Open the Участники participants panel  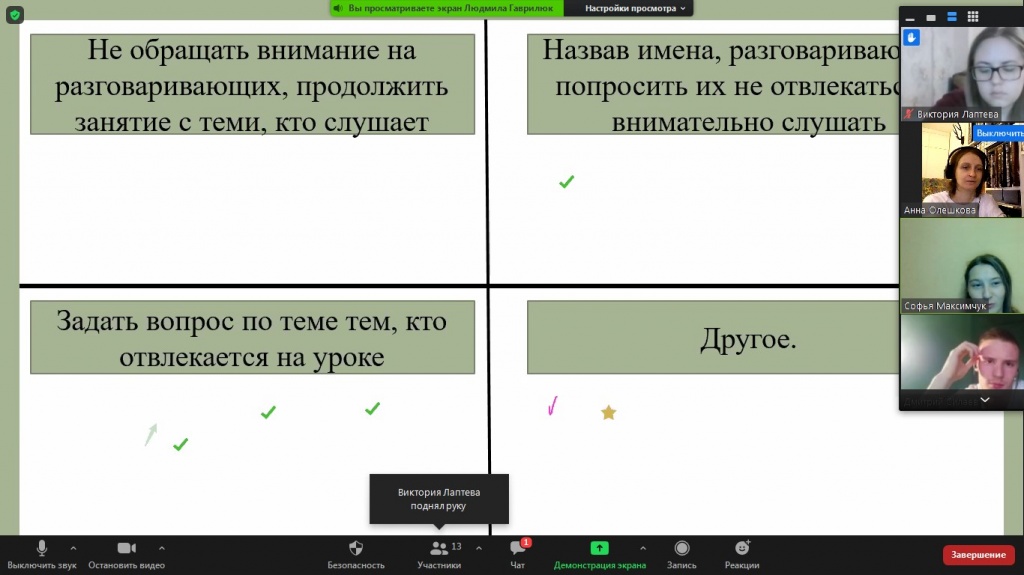pyautogui.click(x=439, y=554)
